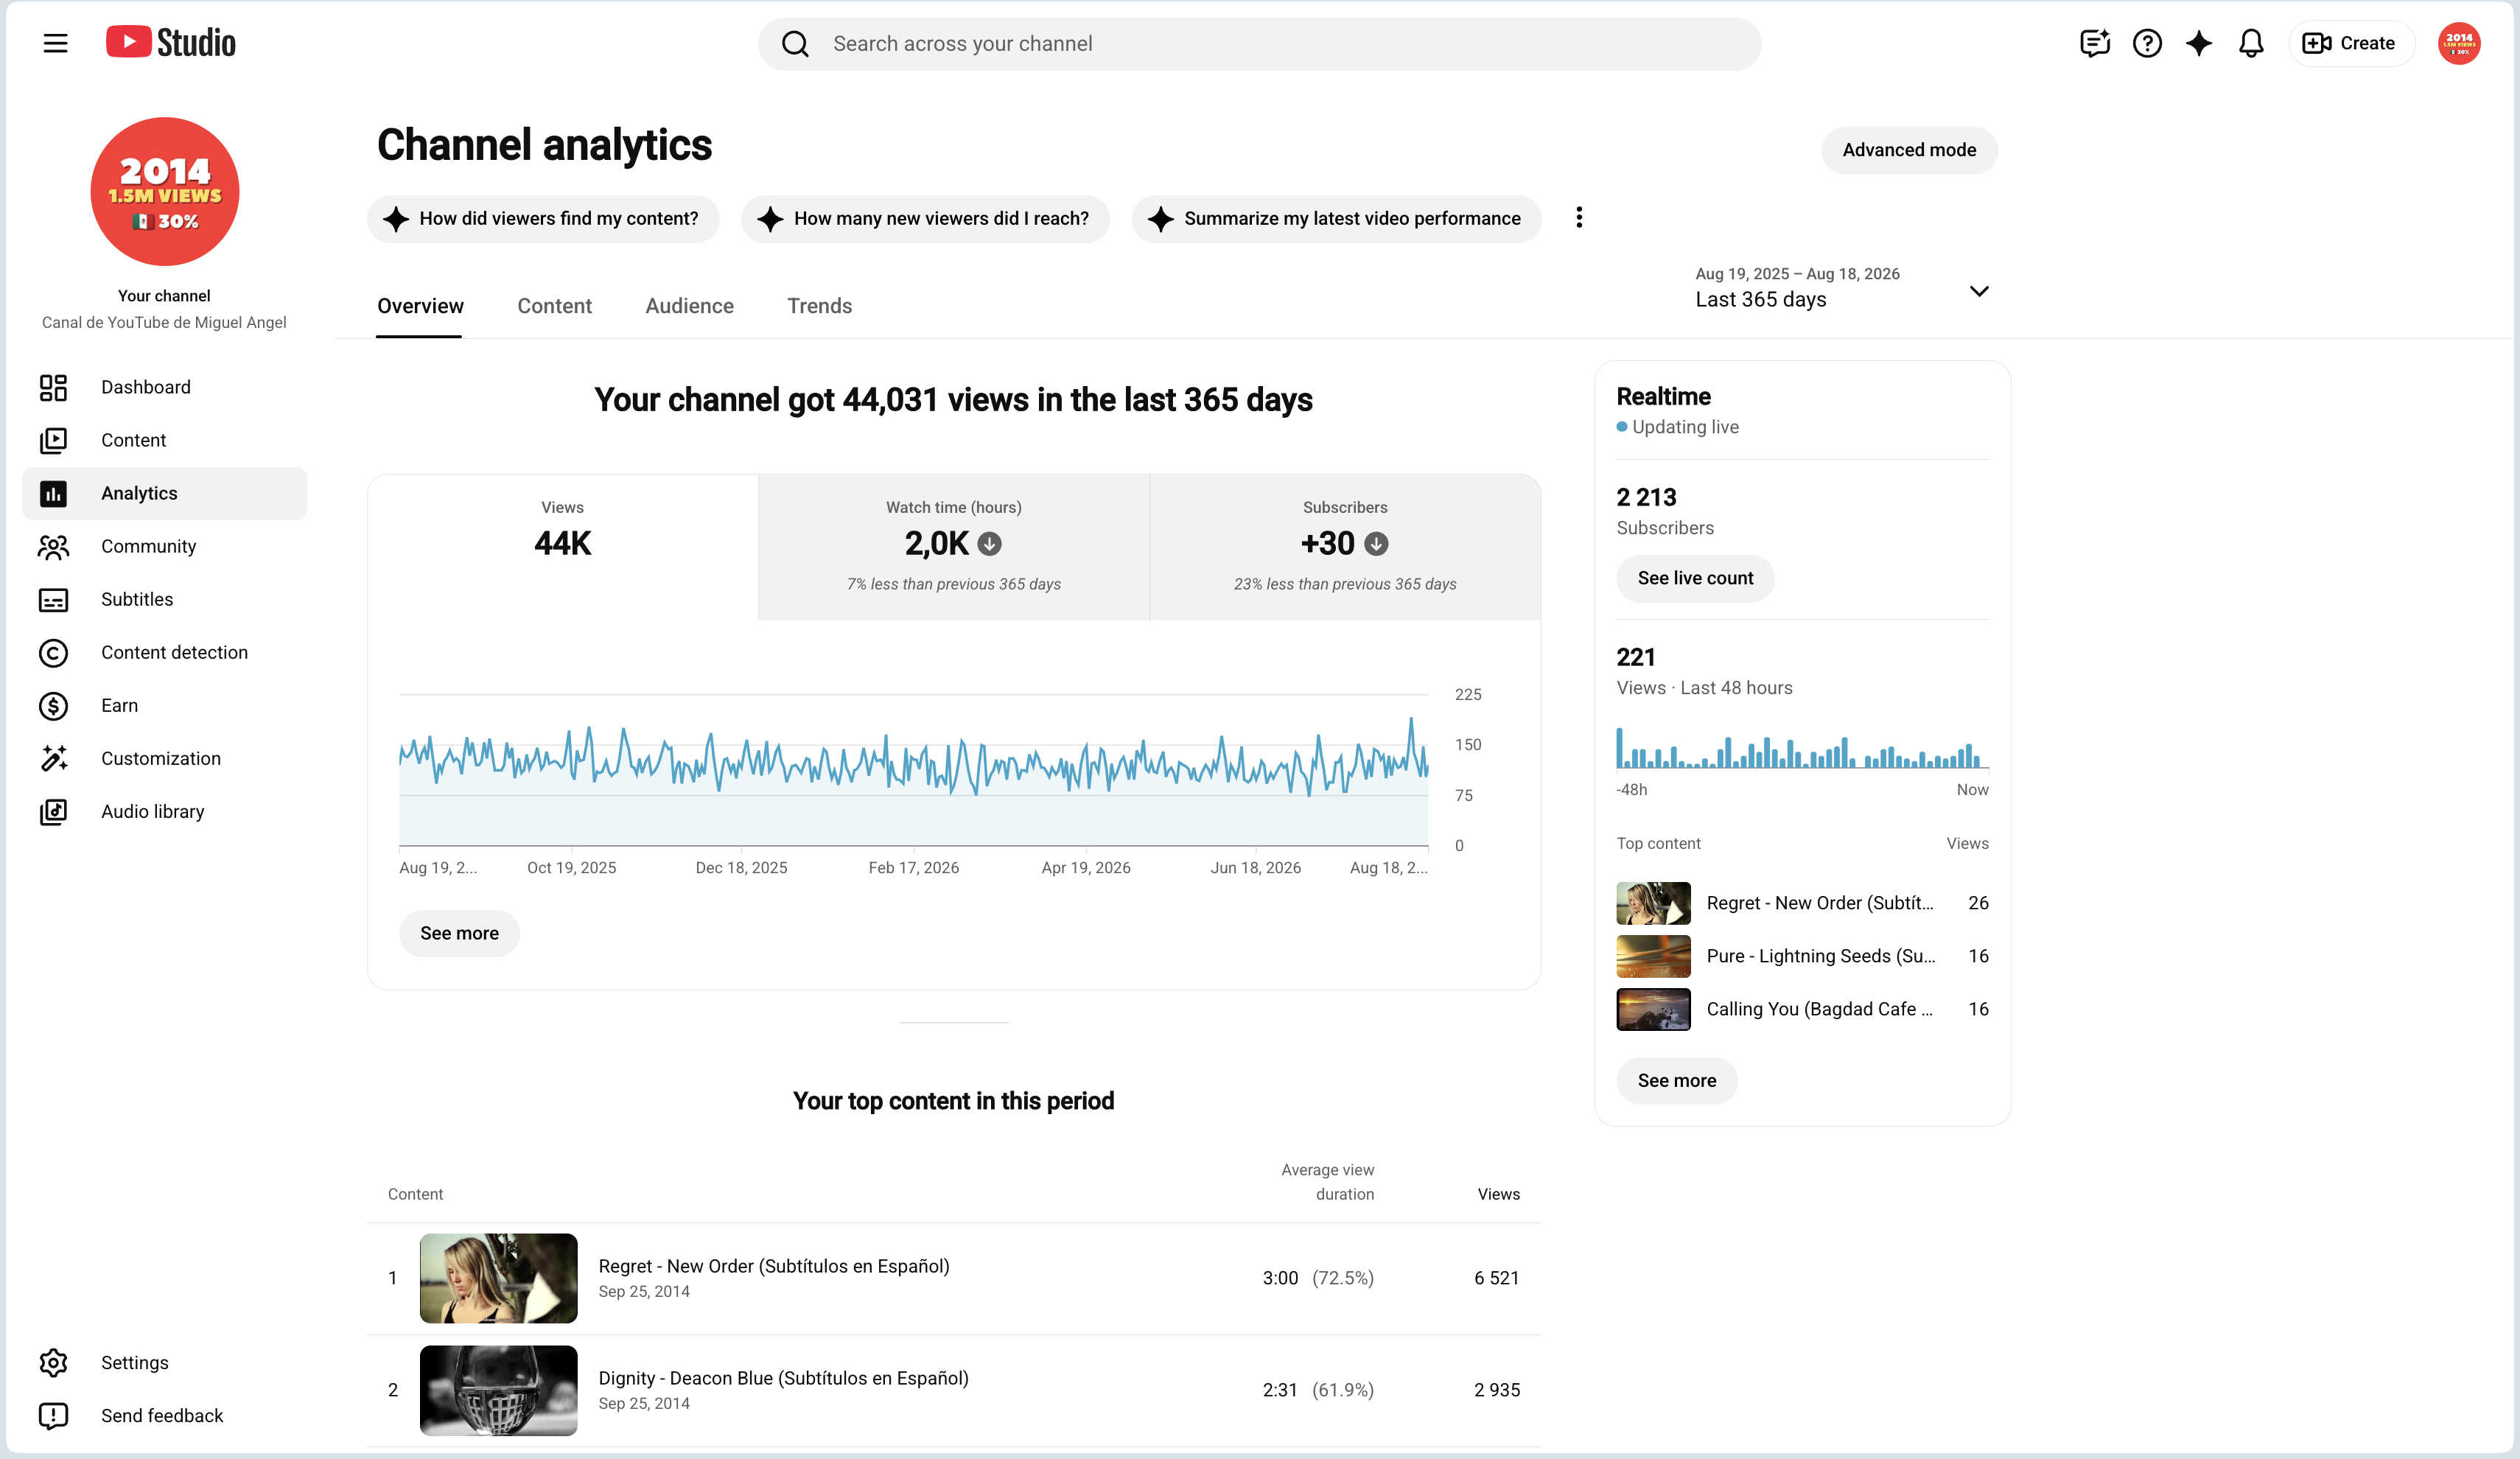The image size is (2520, 1459).
Task: Open the help question mark icon
Action: [2147, 43]
